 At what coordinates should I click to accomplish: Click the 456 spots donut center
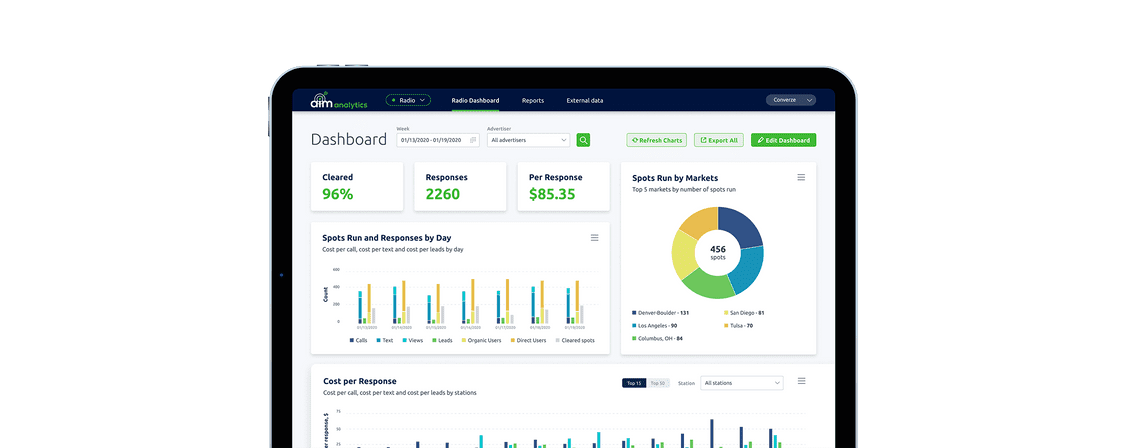pyautogui.click(x=718, y=252)
